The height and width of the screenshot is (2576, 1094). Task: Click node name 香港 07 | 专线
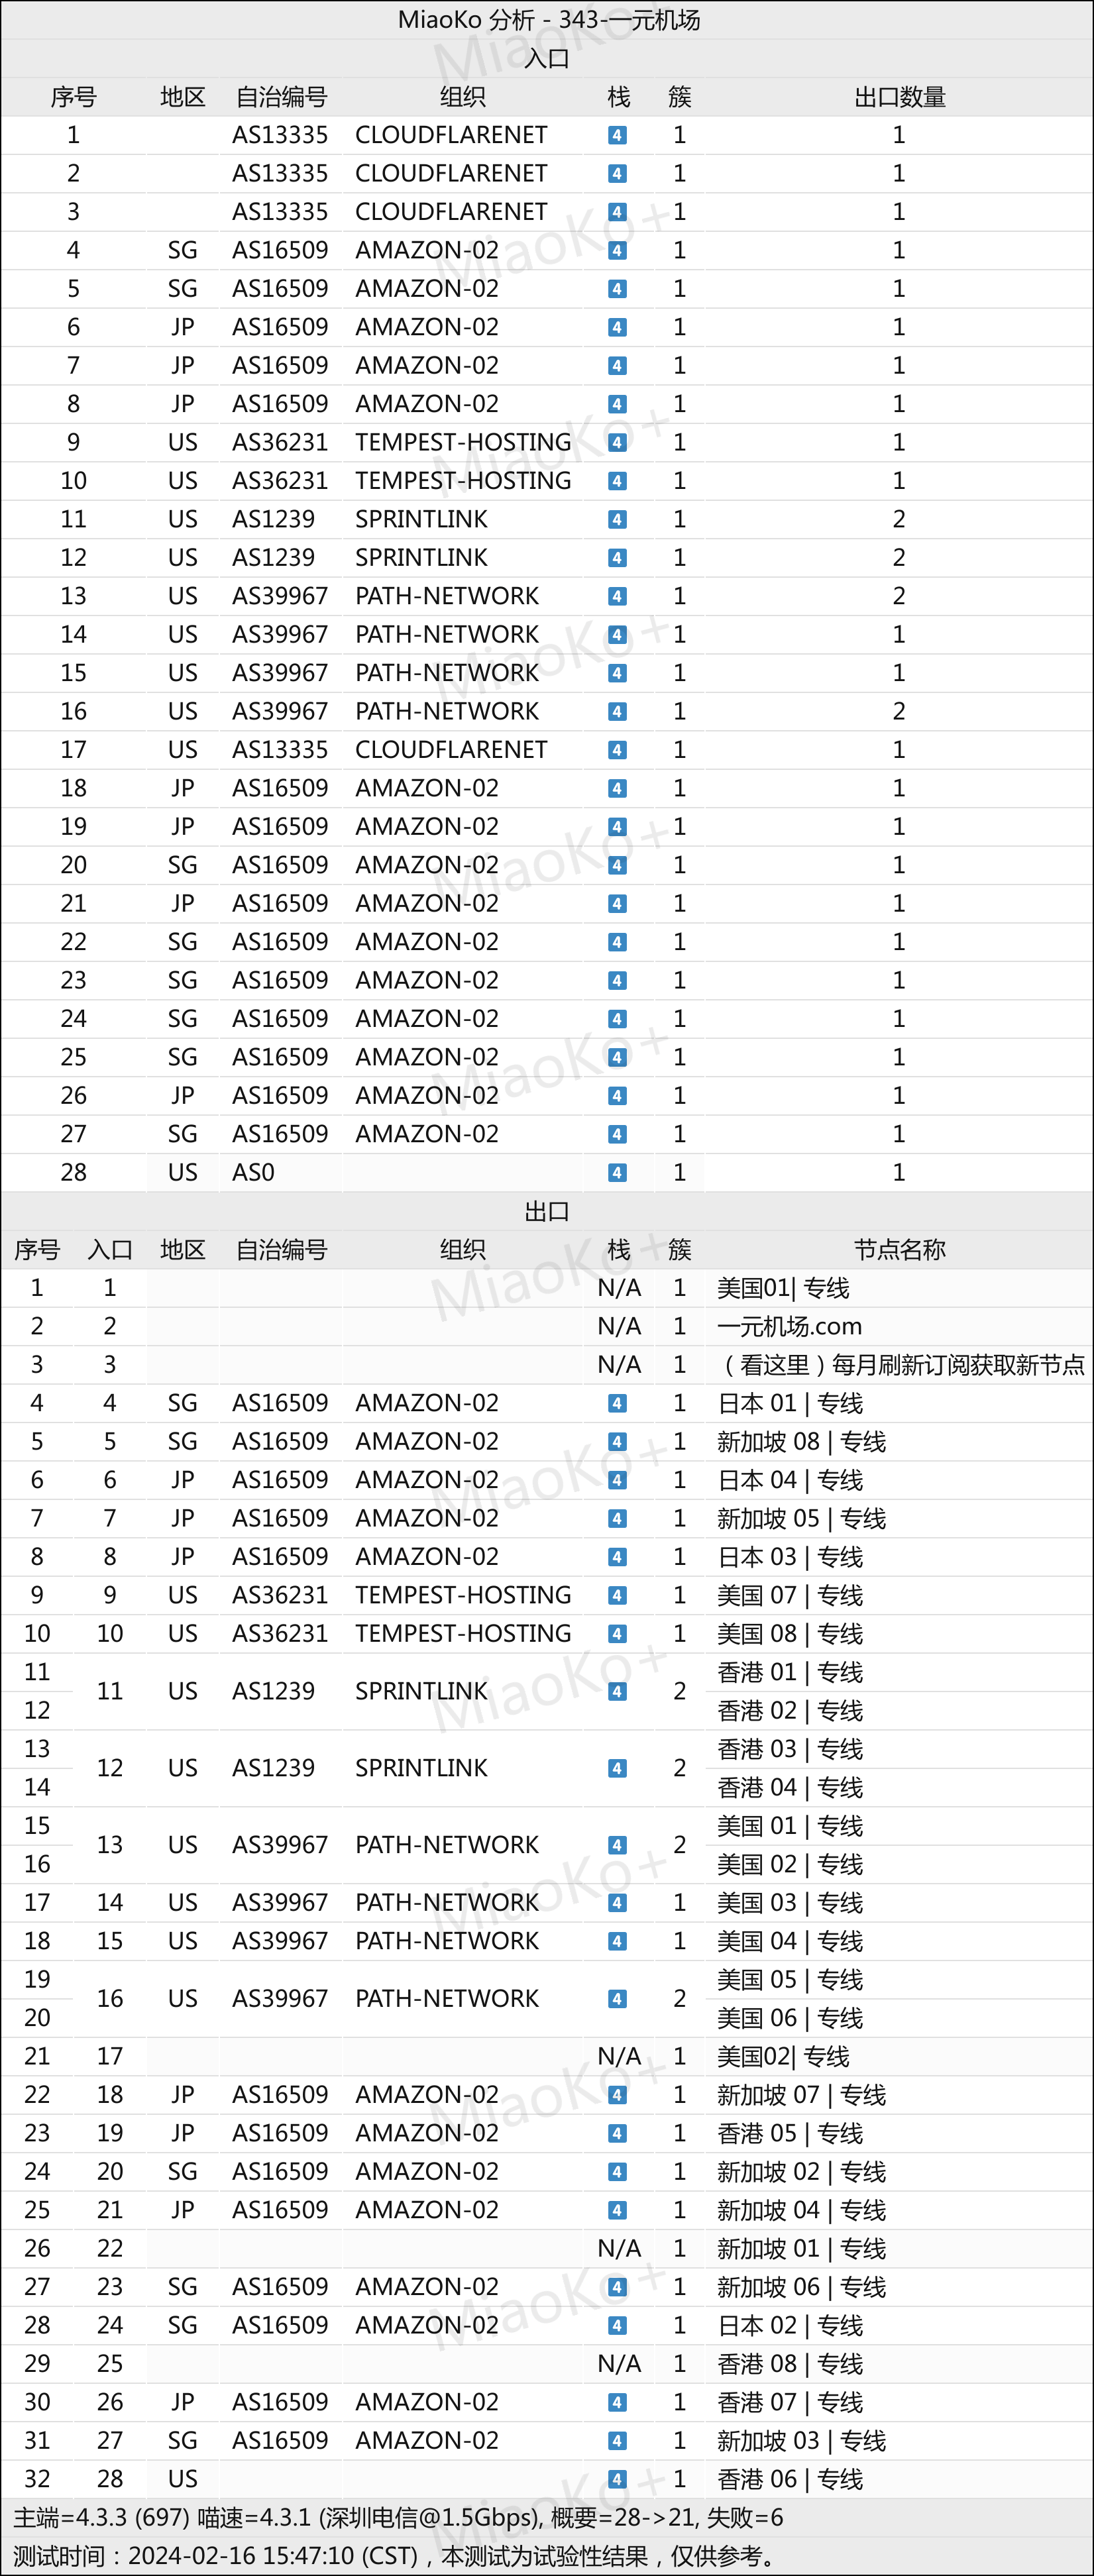pyautogui.click(x=789, y=2402)
